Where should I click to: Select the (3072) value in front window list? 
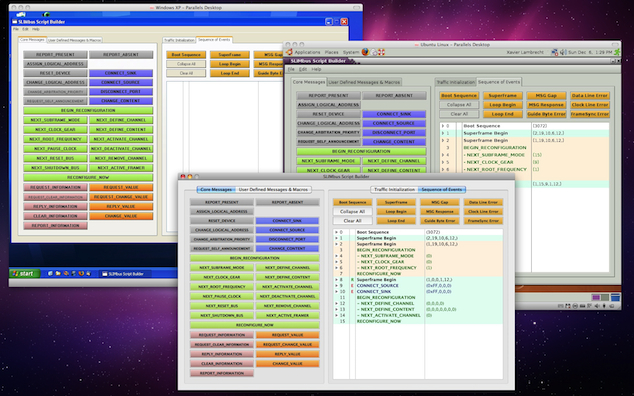tap(432, 232)
